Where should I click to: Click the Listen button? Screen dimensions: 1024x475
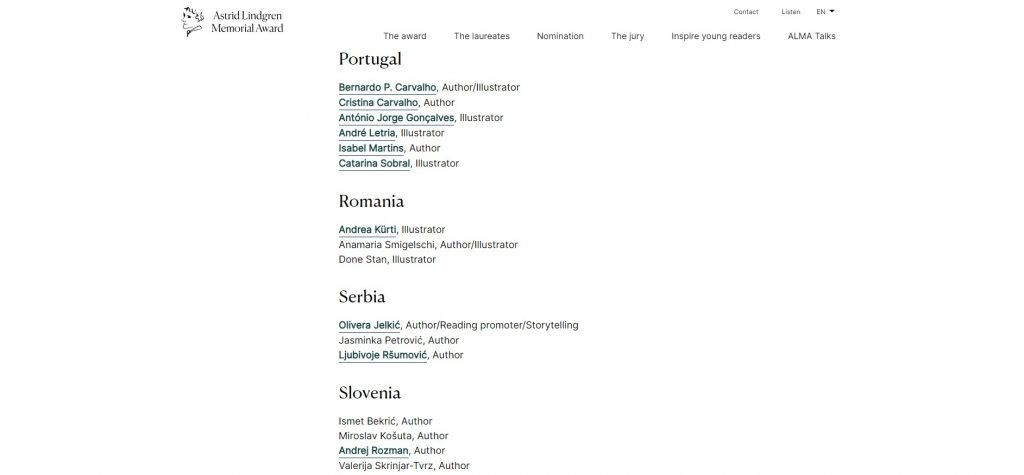pos(790,12)
